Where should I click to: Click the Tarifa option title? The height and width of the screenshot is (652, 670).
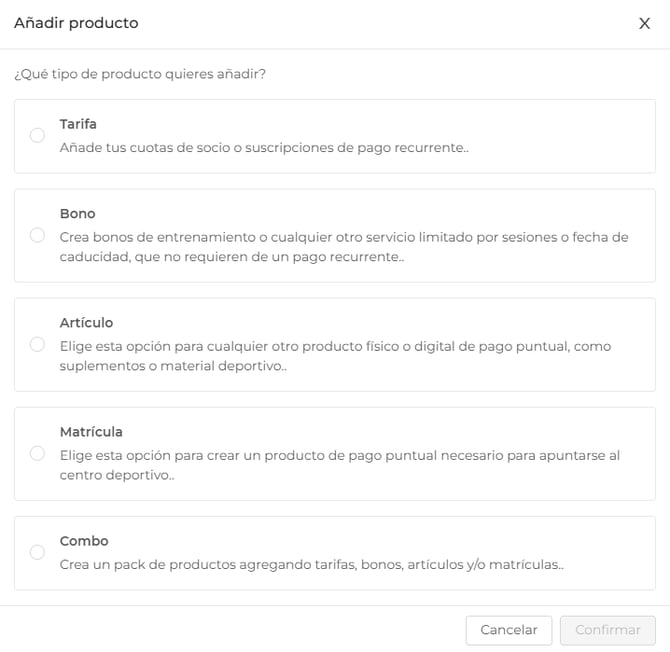78,124
